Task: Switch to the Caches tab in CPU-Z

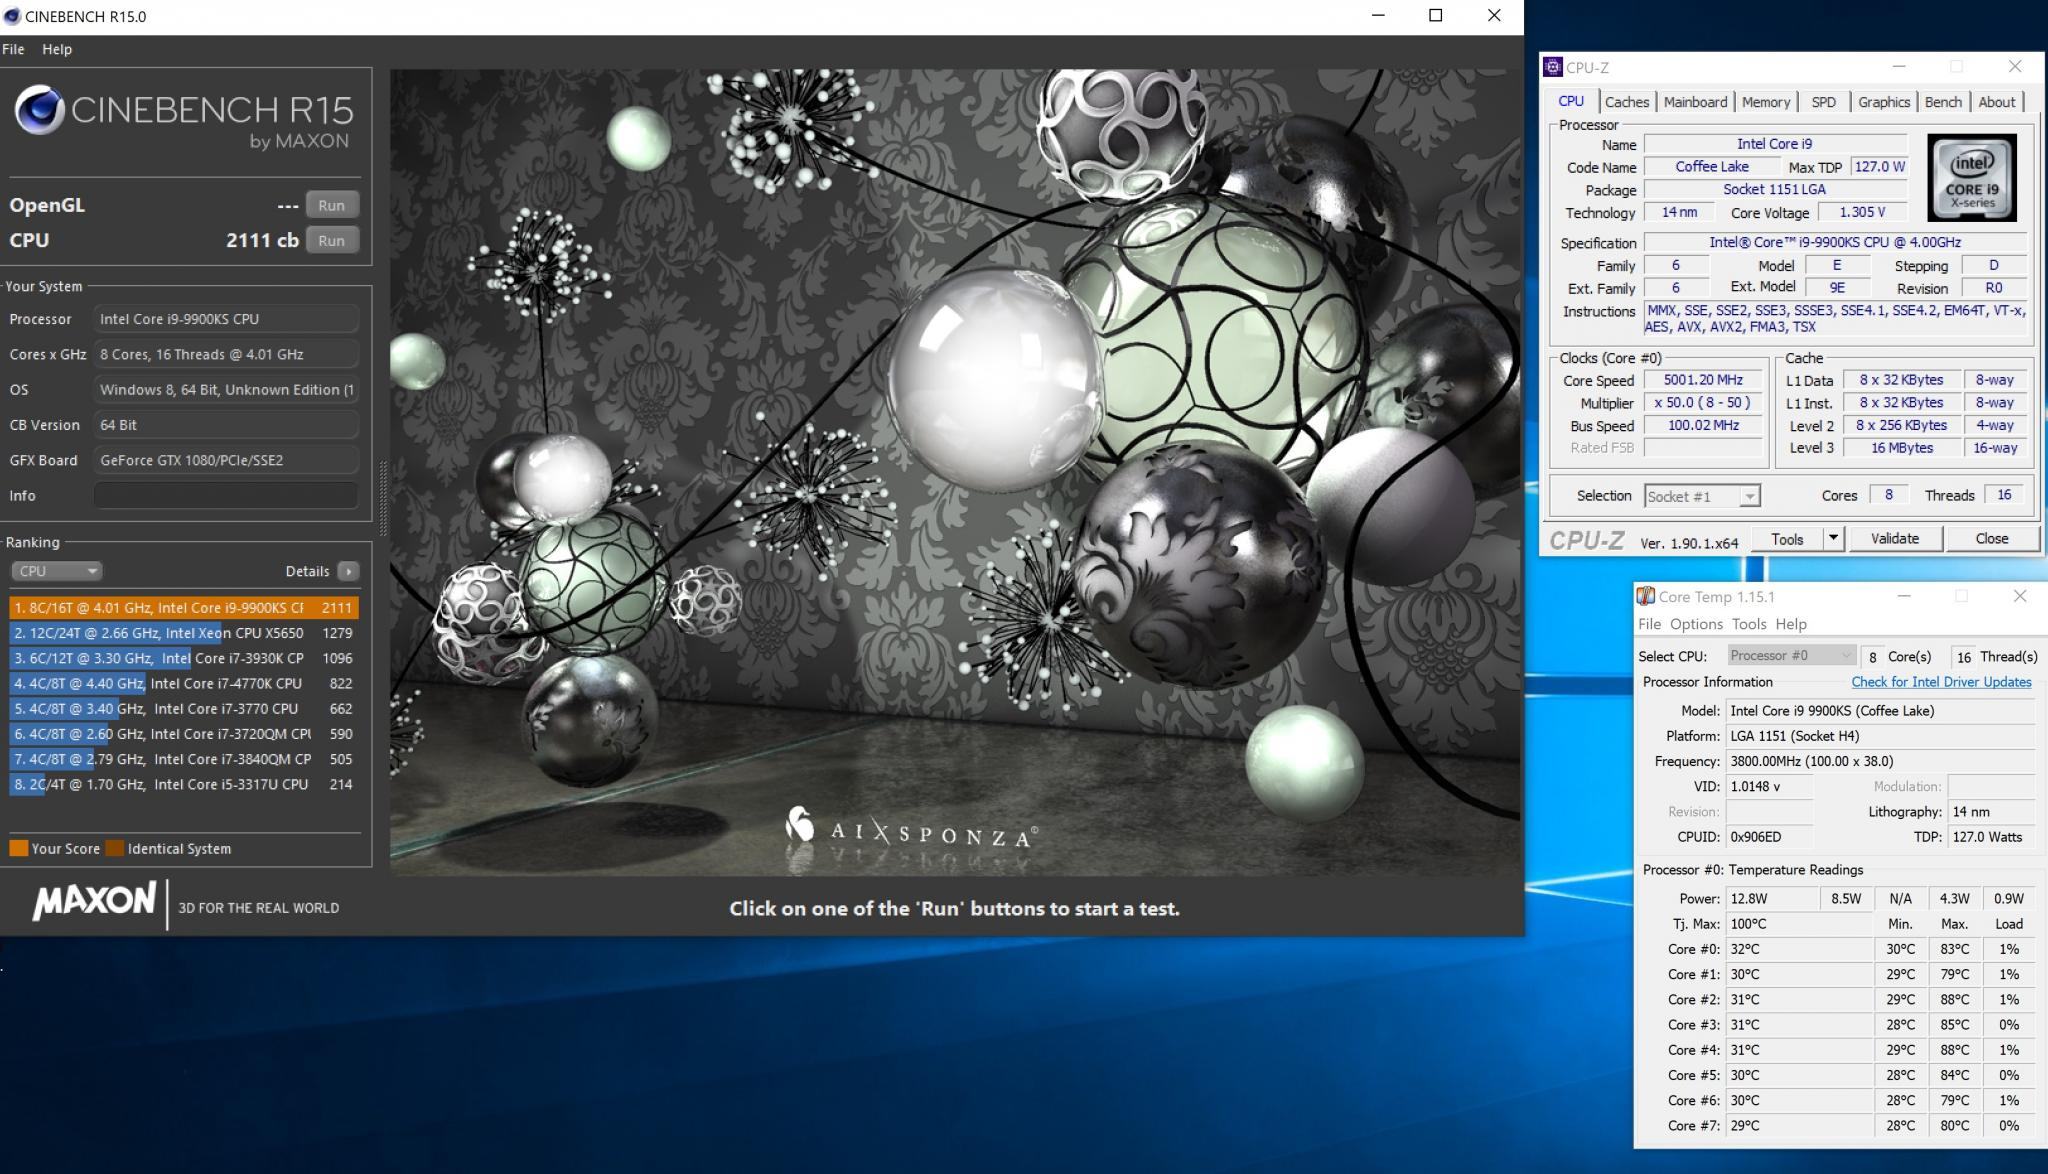Action: [1626, 102]
